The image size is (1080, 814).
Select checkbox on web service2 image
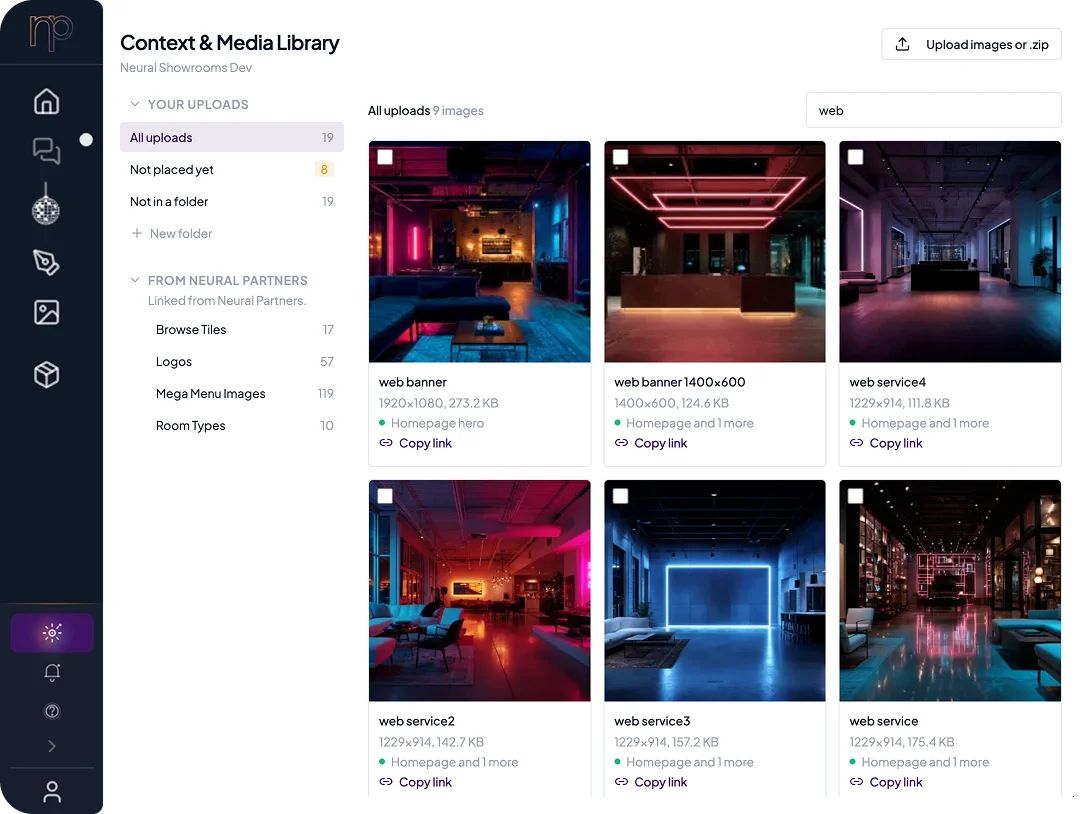(x=385, y=496)
